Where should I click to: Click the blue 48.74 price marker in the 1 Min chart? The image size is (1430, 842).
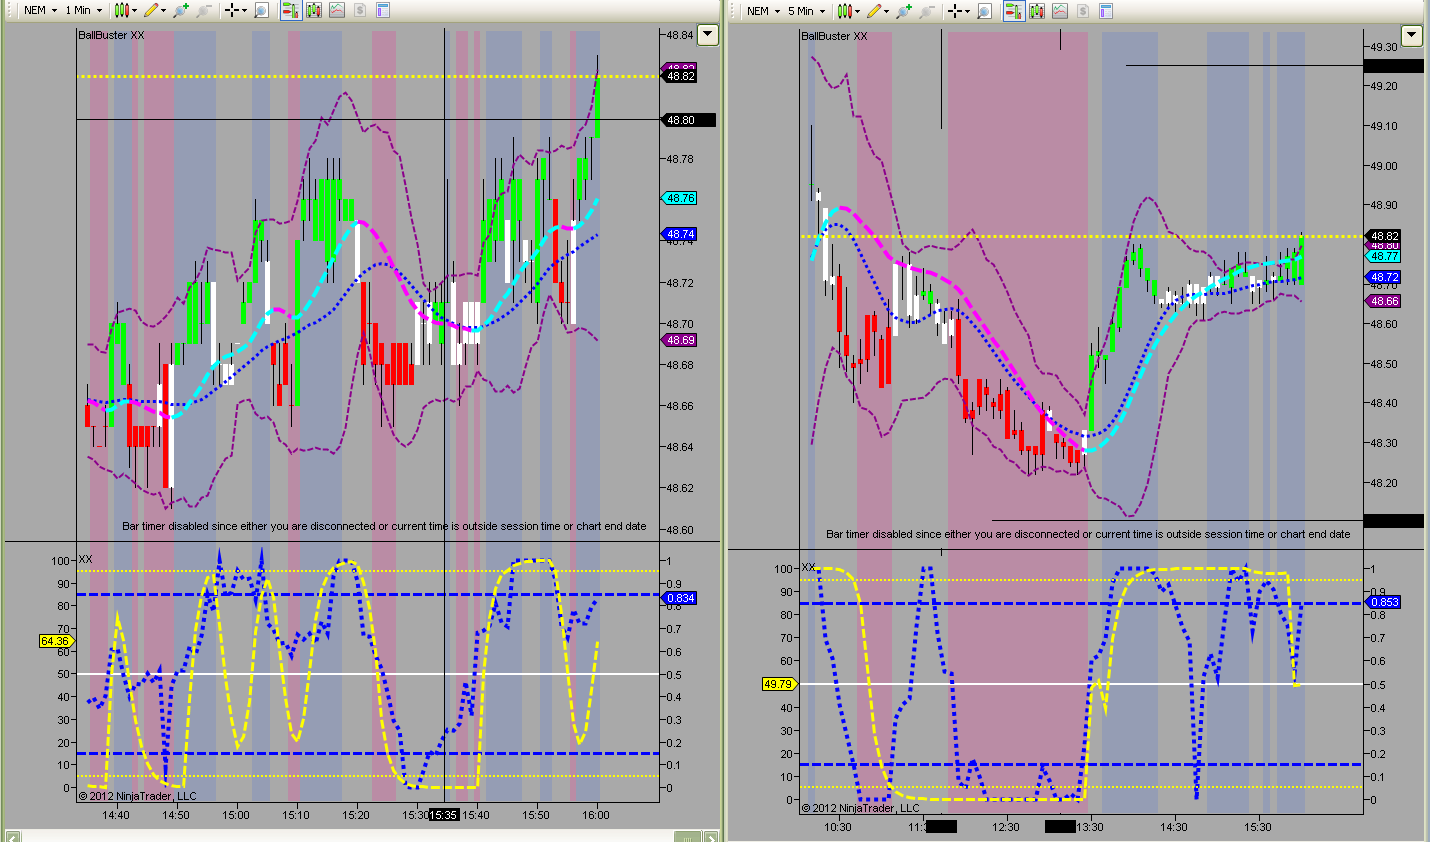[680, 234]
